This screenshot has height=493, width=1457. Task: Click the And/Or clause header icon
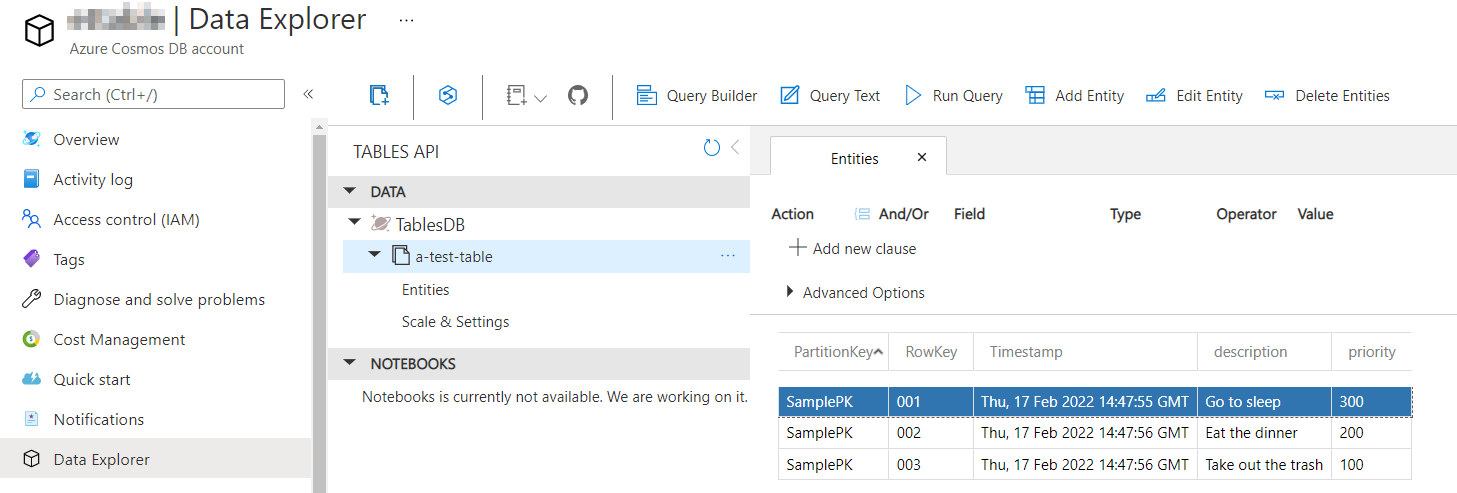coord(862,214)
